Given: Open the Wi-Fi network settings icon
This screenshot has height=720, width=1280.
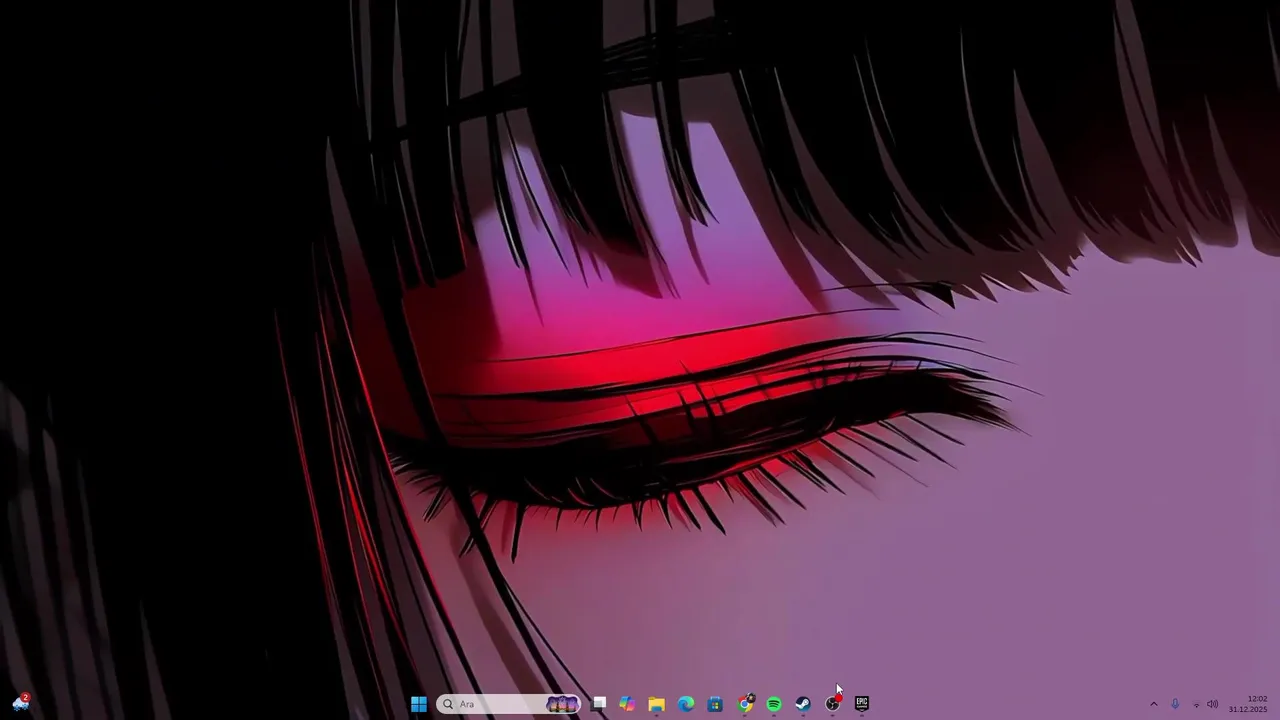Looking at the screenshot, I should pyautogui.click(x=1196, y=704).
